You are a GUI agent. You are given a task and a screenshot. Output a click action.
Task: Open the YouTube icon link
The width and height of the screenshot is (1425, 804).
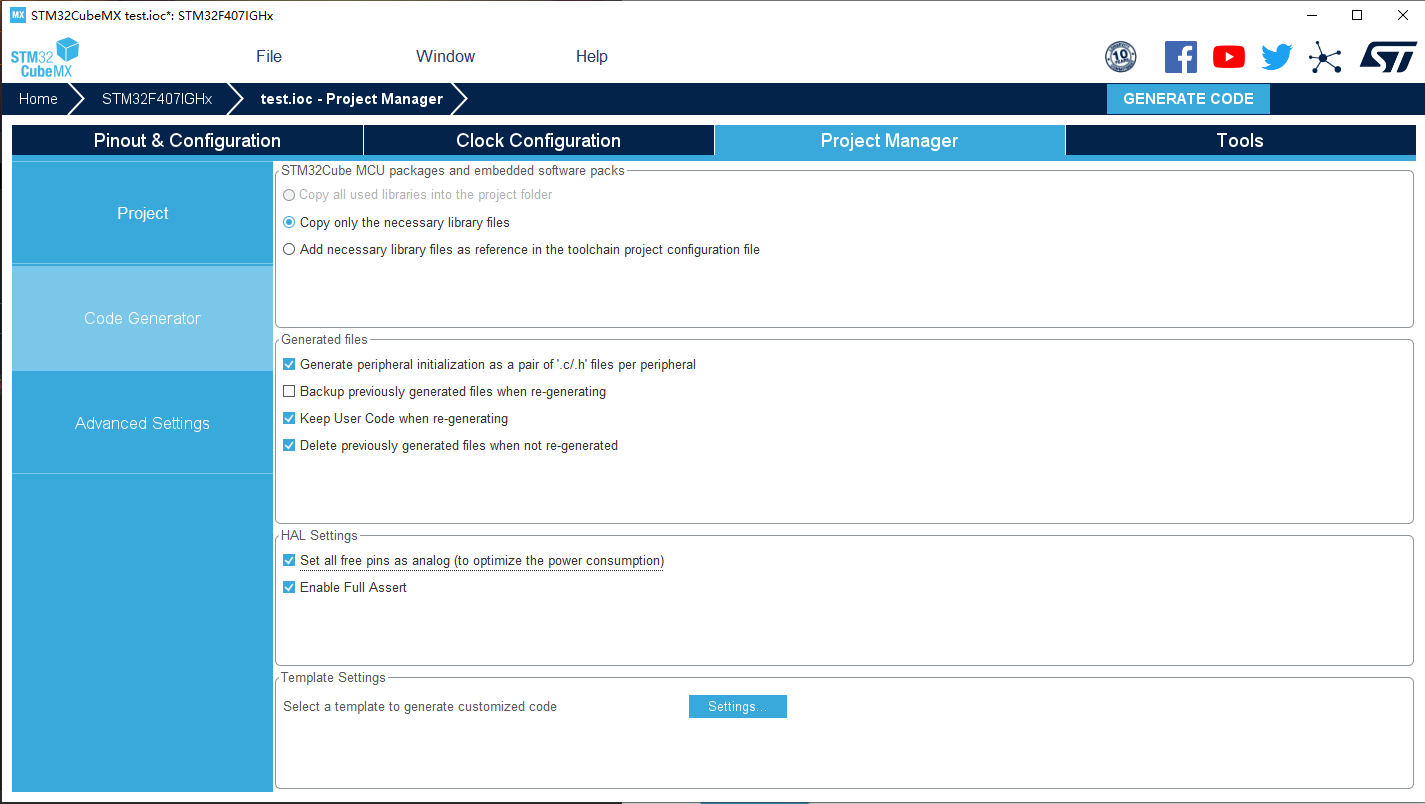[x=1228, y=57]
